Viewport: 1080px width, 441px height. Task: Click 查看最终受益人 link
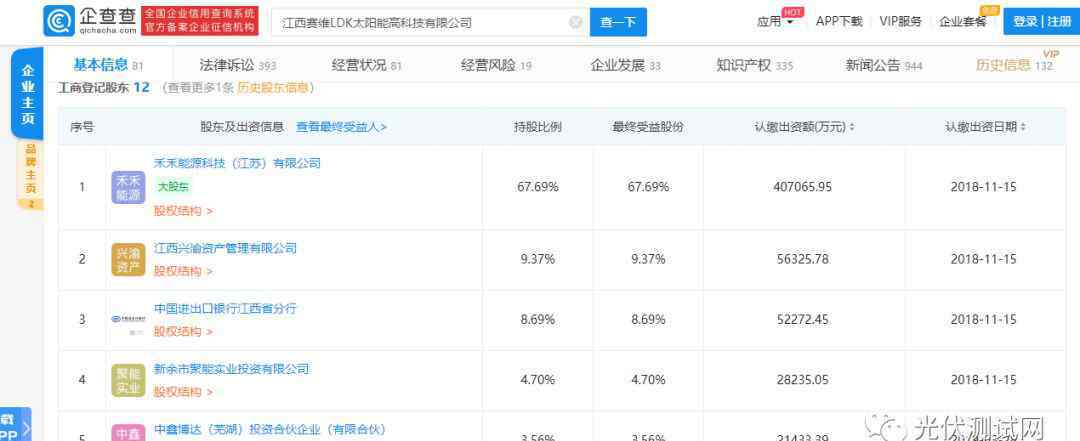(342, 127)
